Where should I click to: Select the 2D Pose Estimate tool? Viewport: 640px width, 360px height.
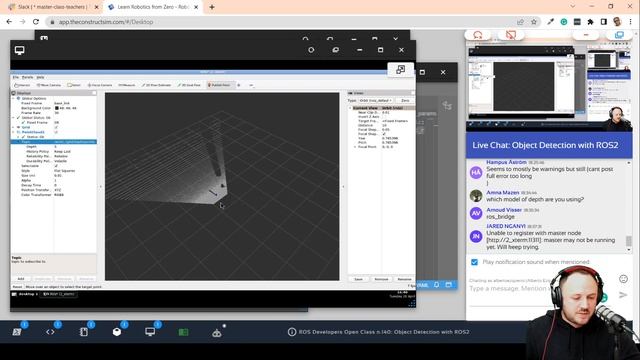(156, 85)
